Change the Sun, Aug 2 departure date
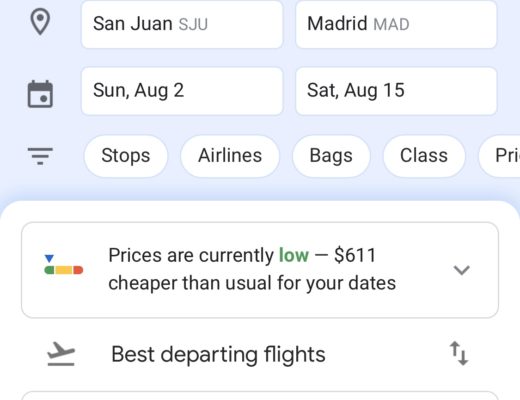 (182, 91)
